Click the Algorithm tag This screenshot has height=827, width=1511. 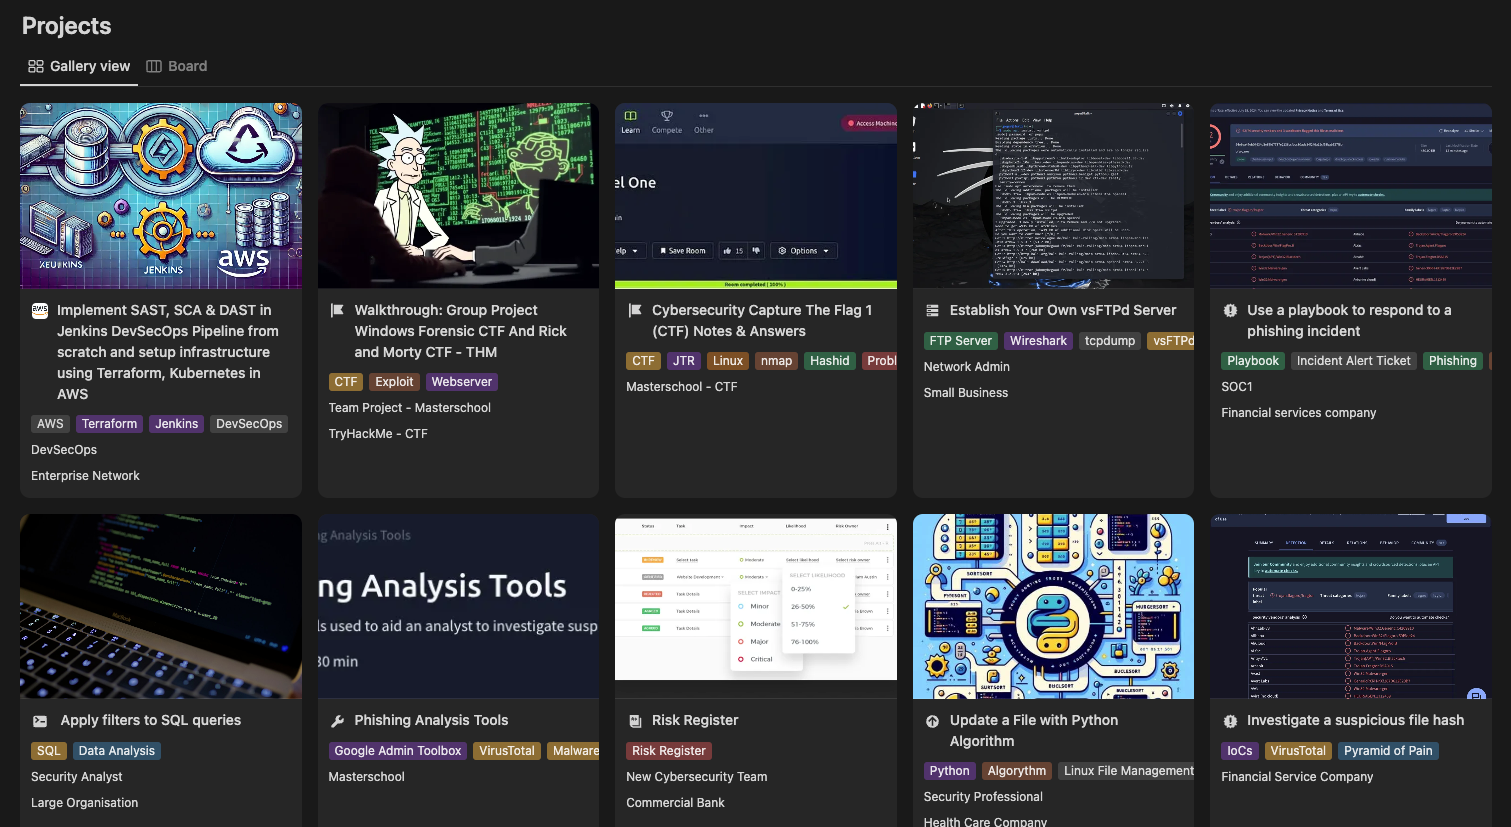(x=1017, y=771)
